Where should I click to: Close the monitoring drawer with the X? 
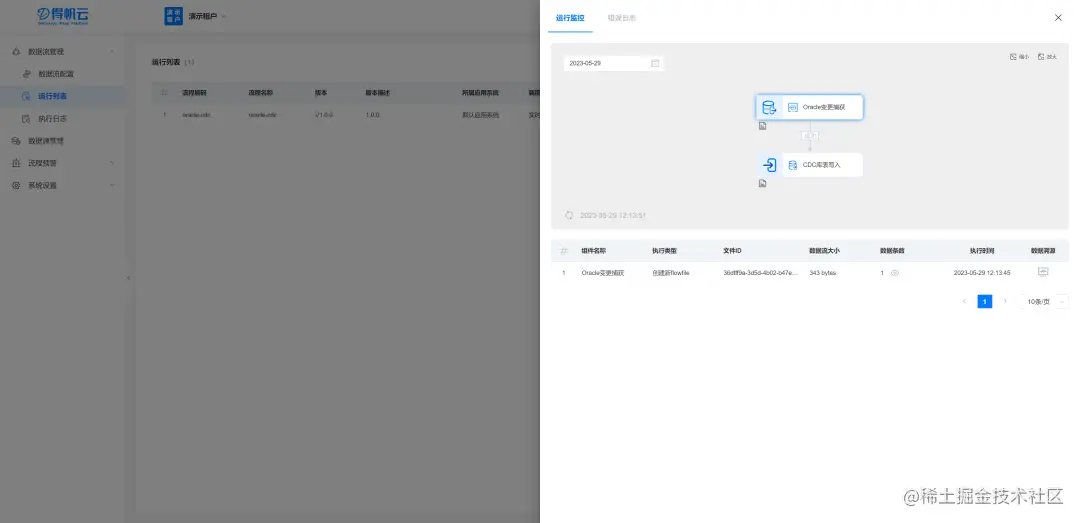click(1058, 18)
